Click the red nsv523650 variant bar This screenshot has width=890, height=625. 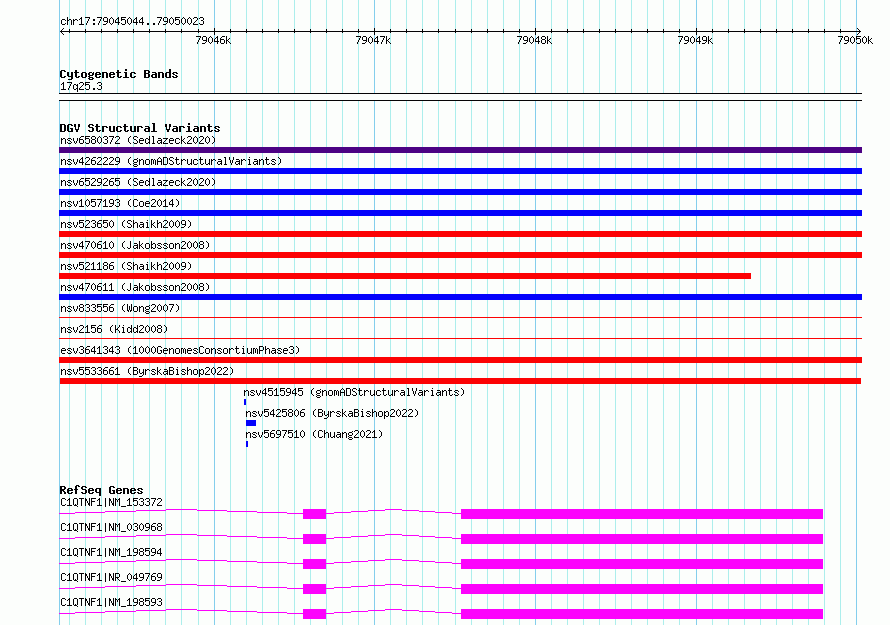[x=460, y=234]
